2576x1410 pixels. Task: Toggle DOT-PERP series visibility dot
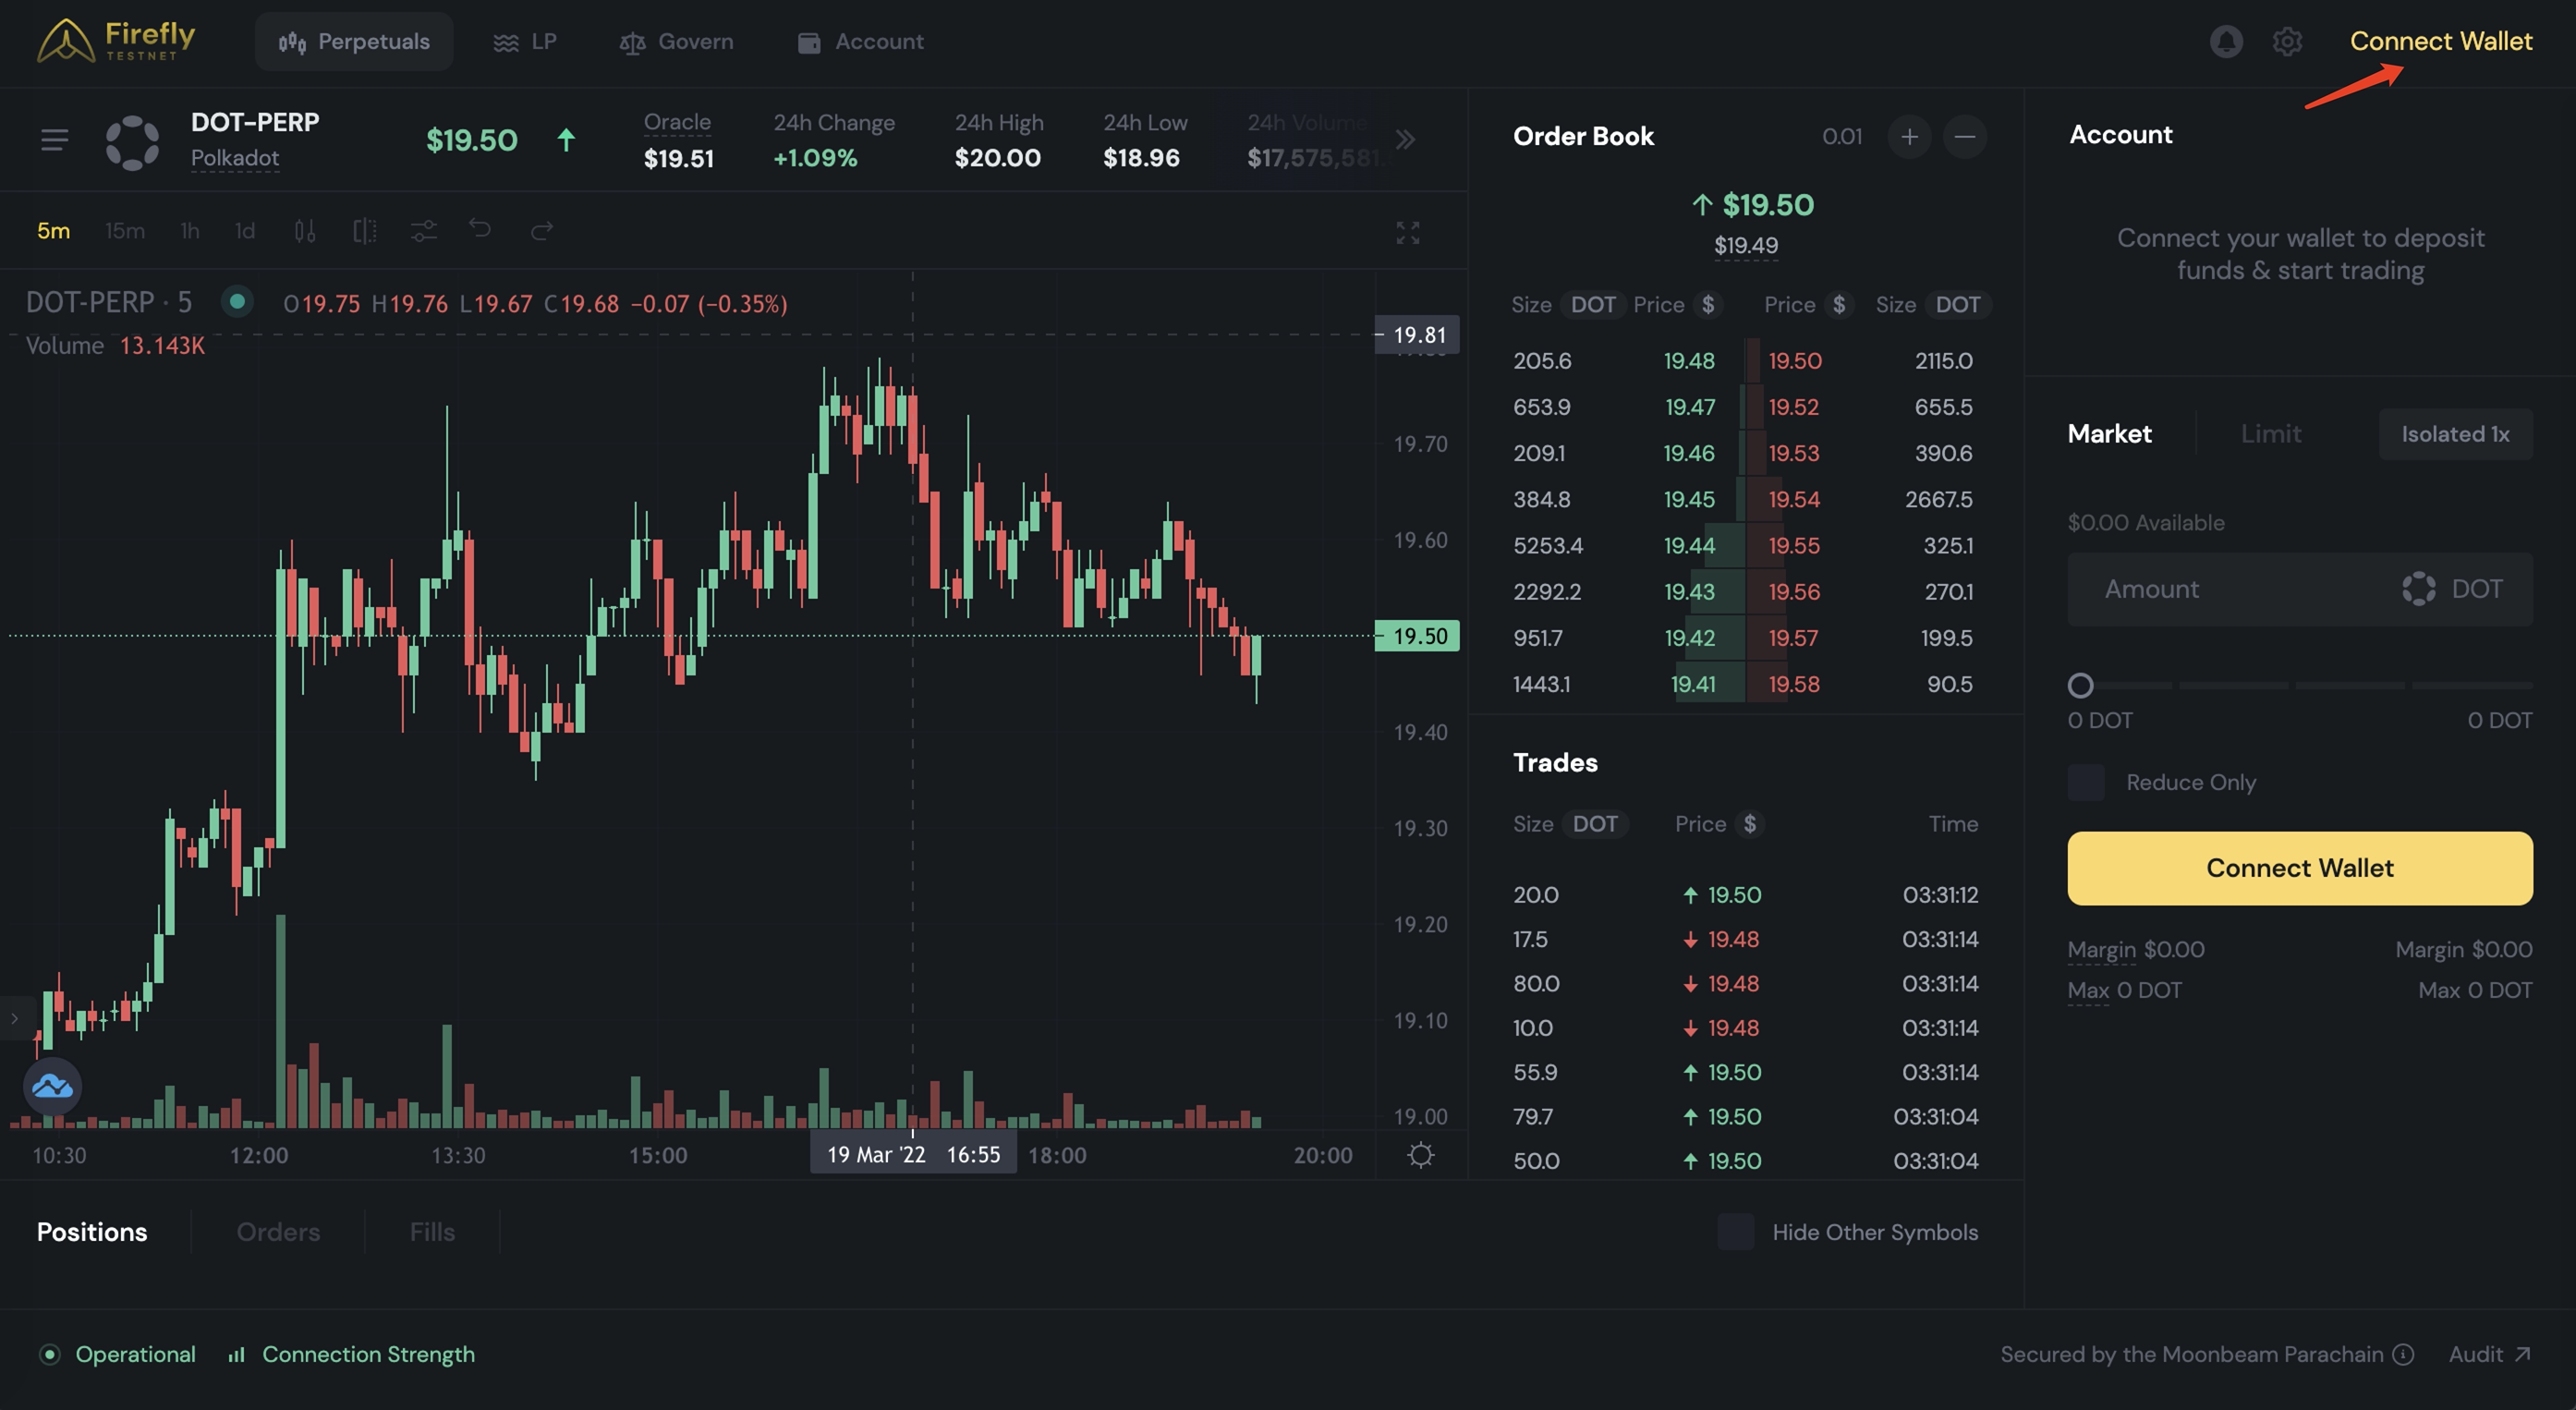(x=237, y=301)
